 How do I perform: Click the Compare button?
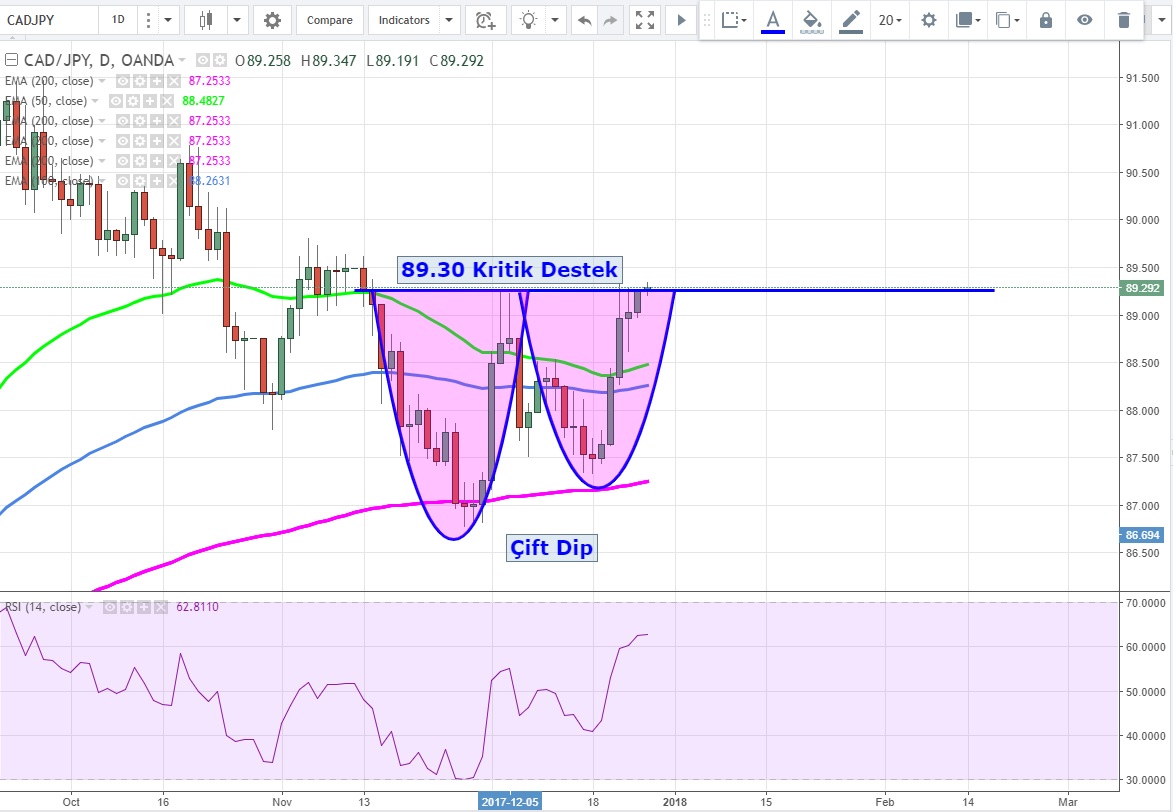tap(329, 20)
